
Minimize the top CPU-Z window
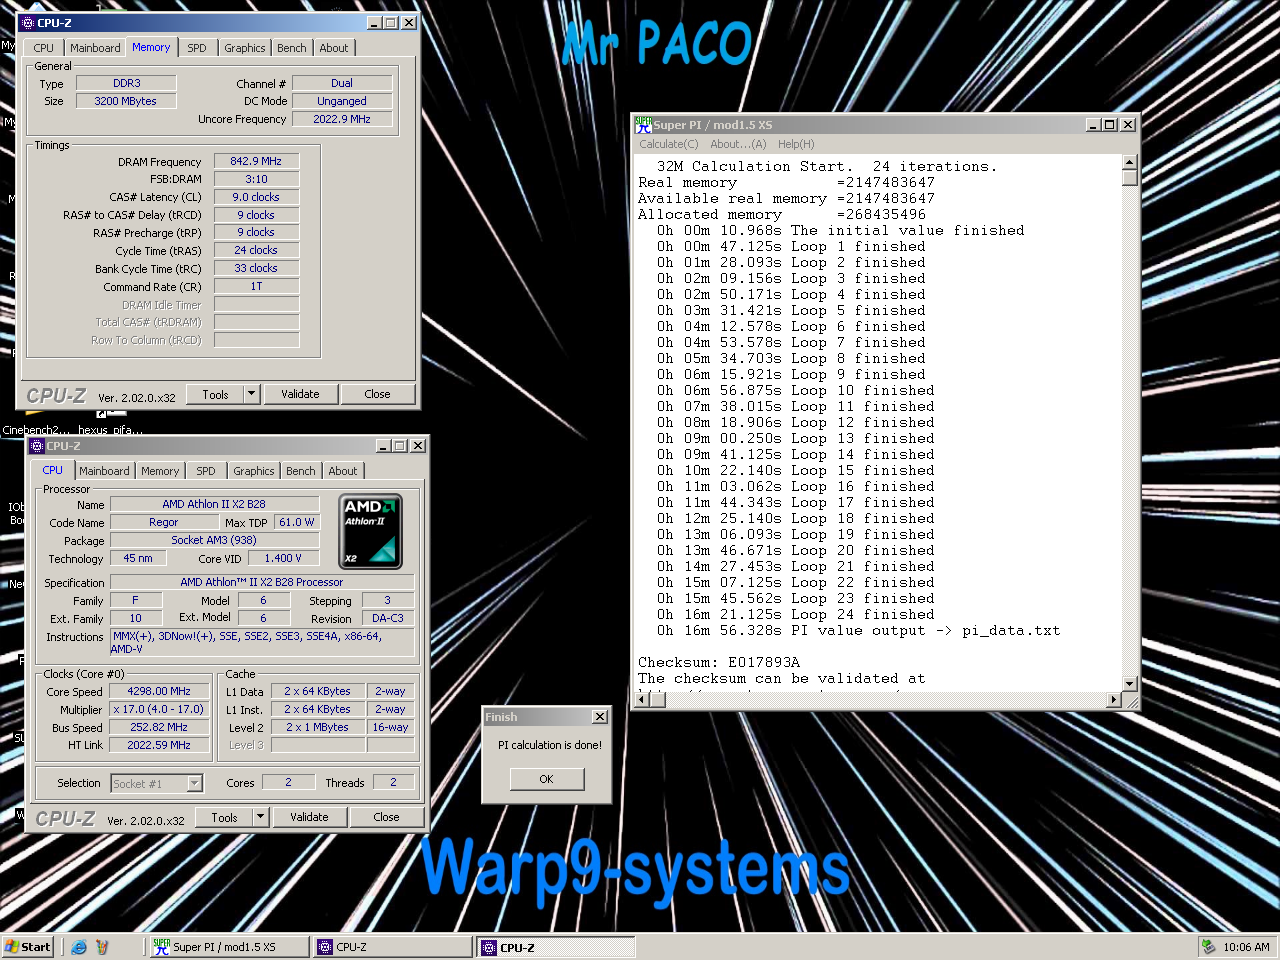(x=374, y=23)
